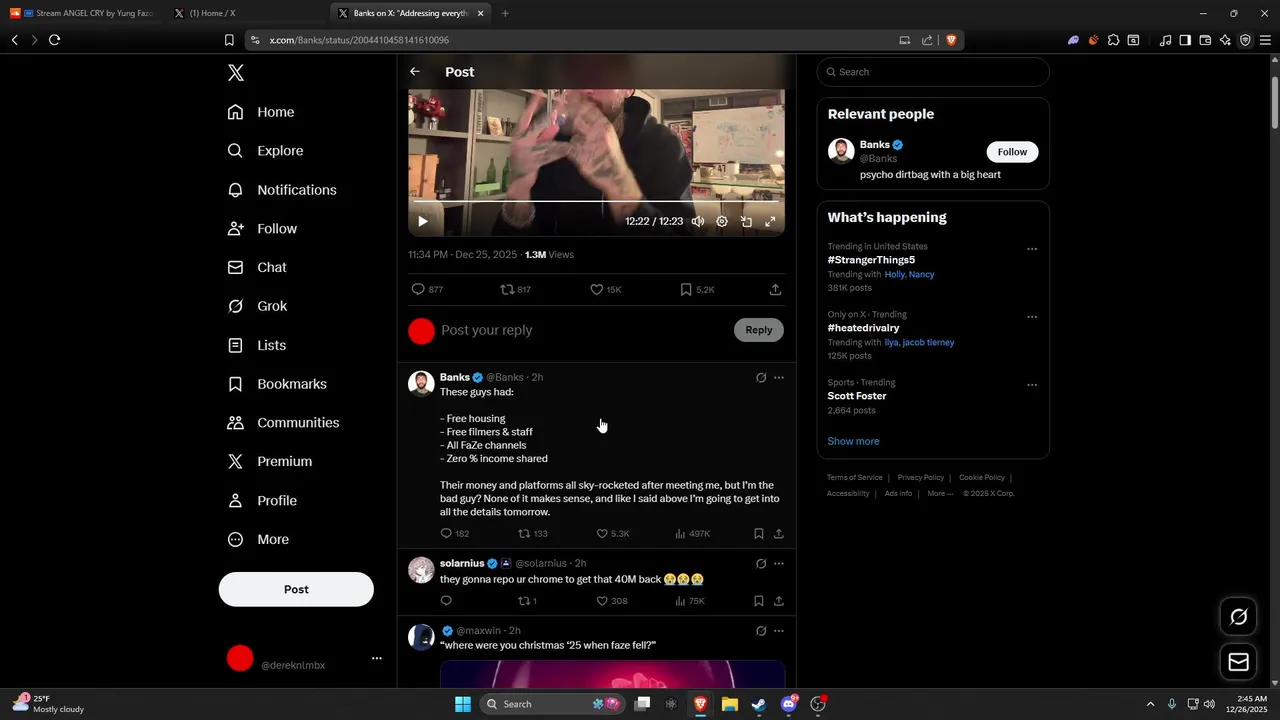Open Grok in the sidebar
1280x720 pixels.
pos(257,306)
